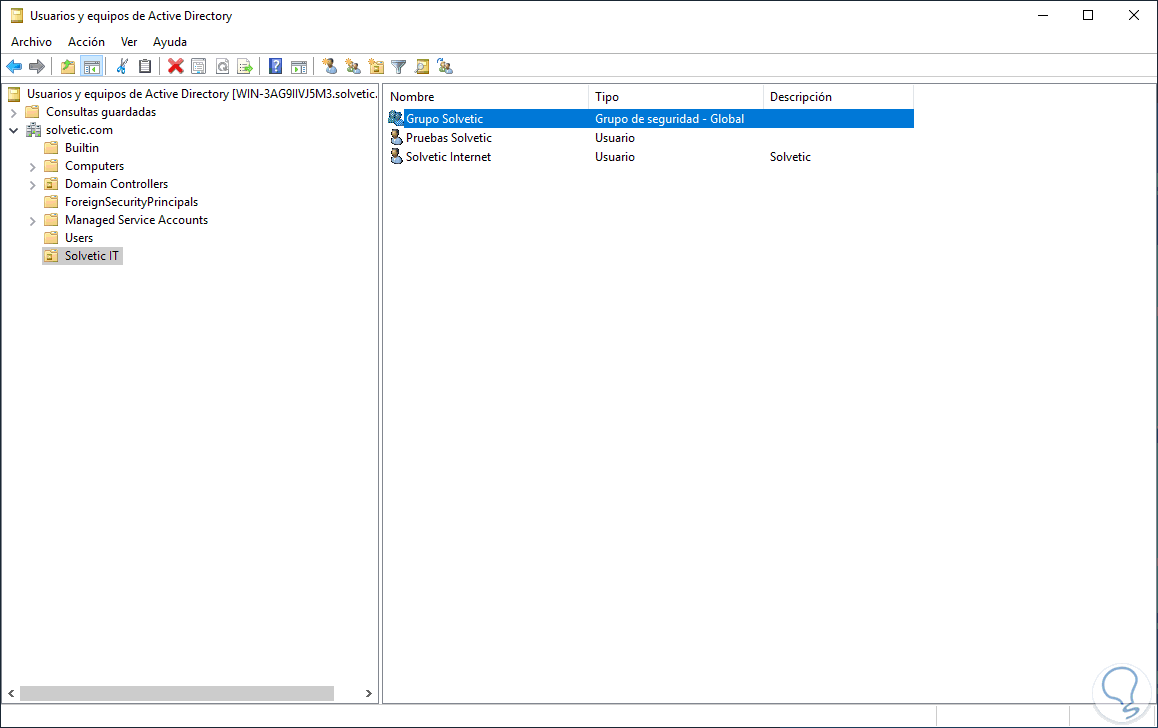
Task: Click 'Grupo de seguridad - Global' cell
Action: point(670,119)
